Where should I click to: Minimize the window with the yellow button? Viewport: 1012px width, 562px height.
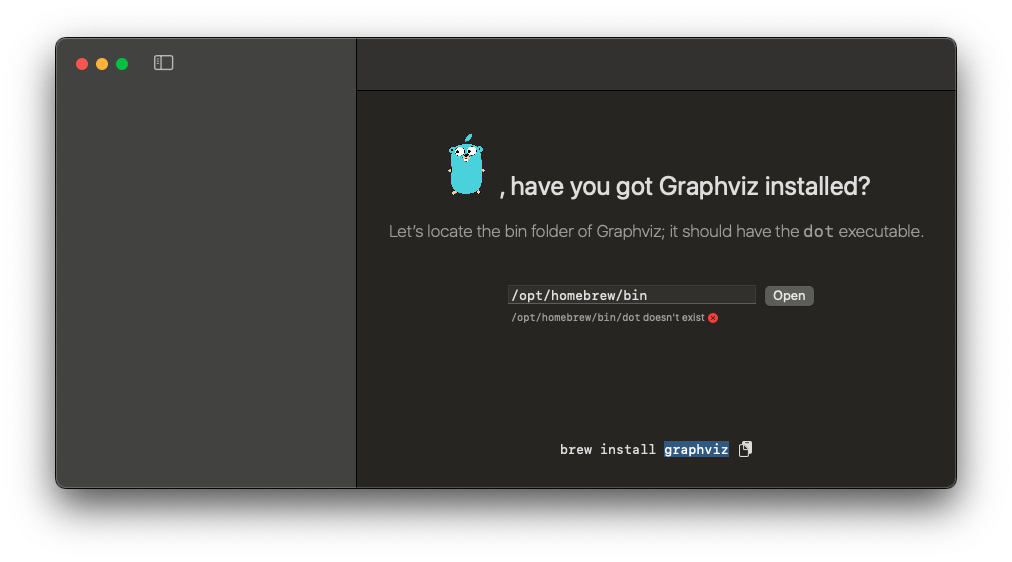click(102, 64)
